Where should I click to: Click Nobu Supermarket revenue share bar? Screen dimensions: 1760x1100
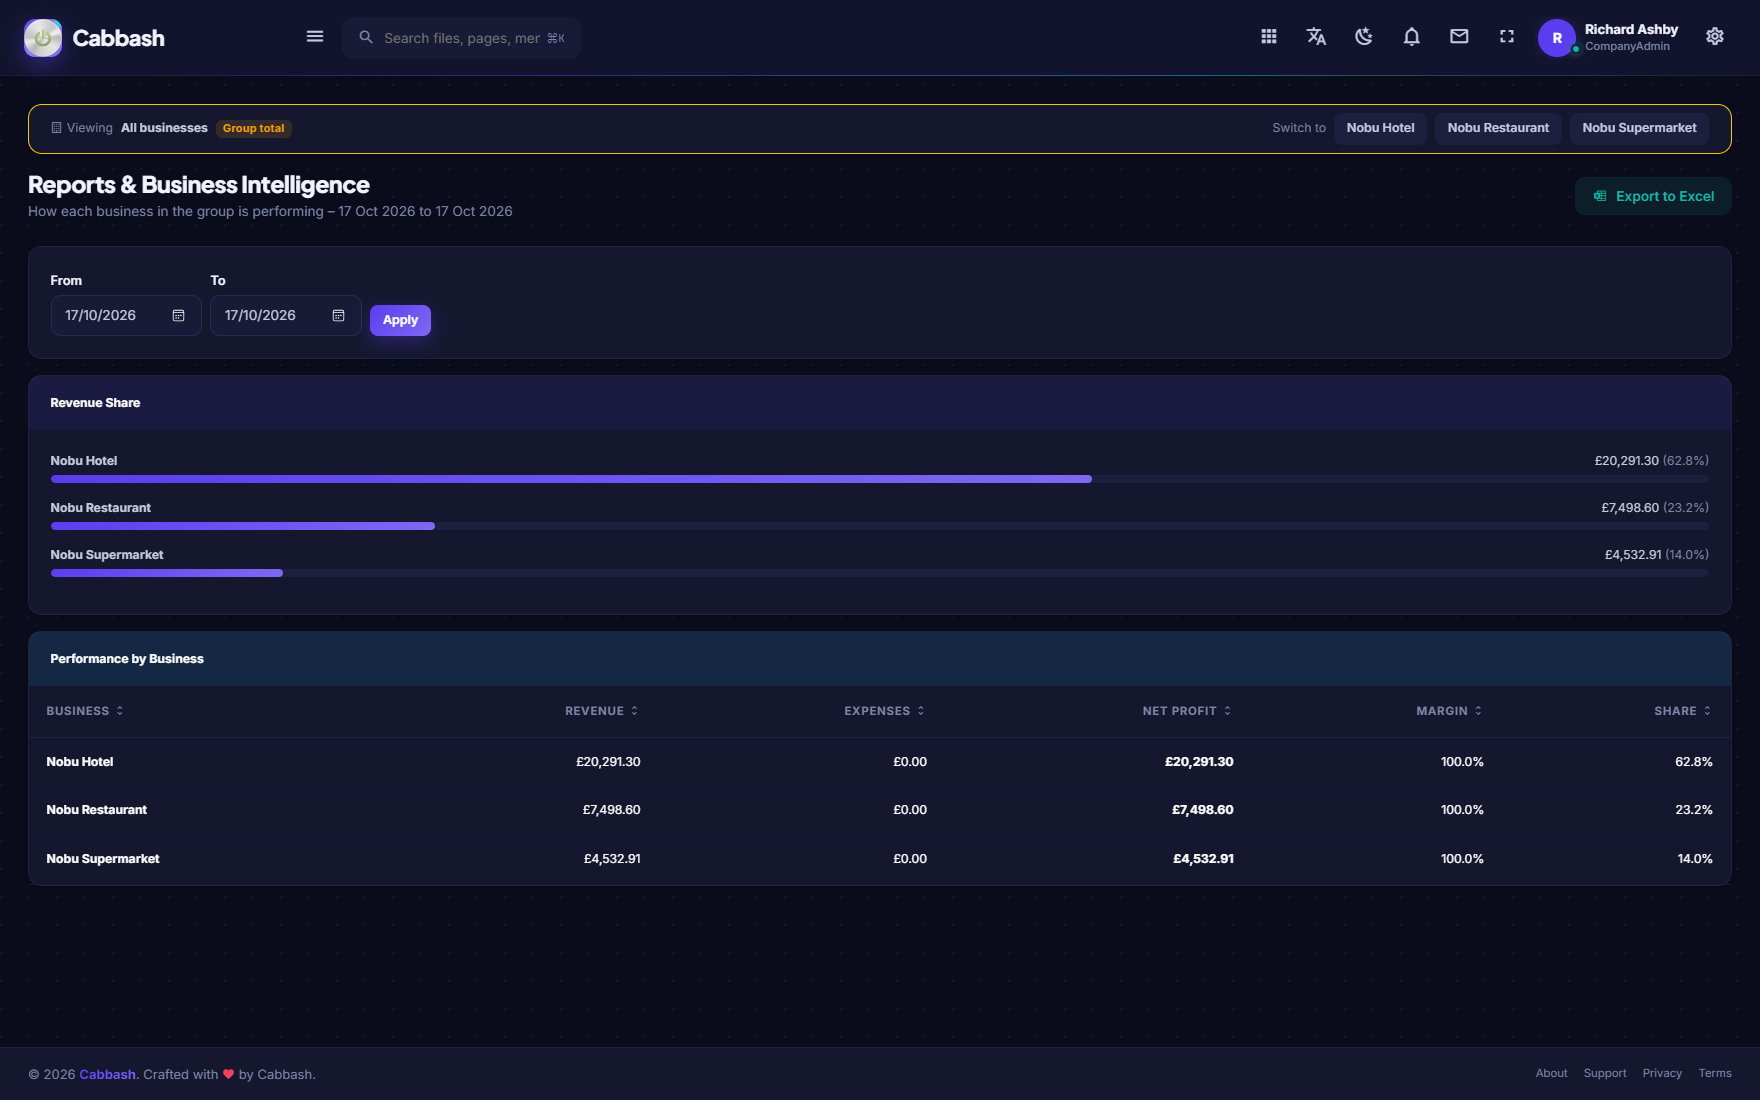[167, 573]
